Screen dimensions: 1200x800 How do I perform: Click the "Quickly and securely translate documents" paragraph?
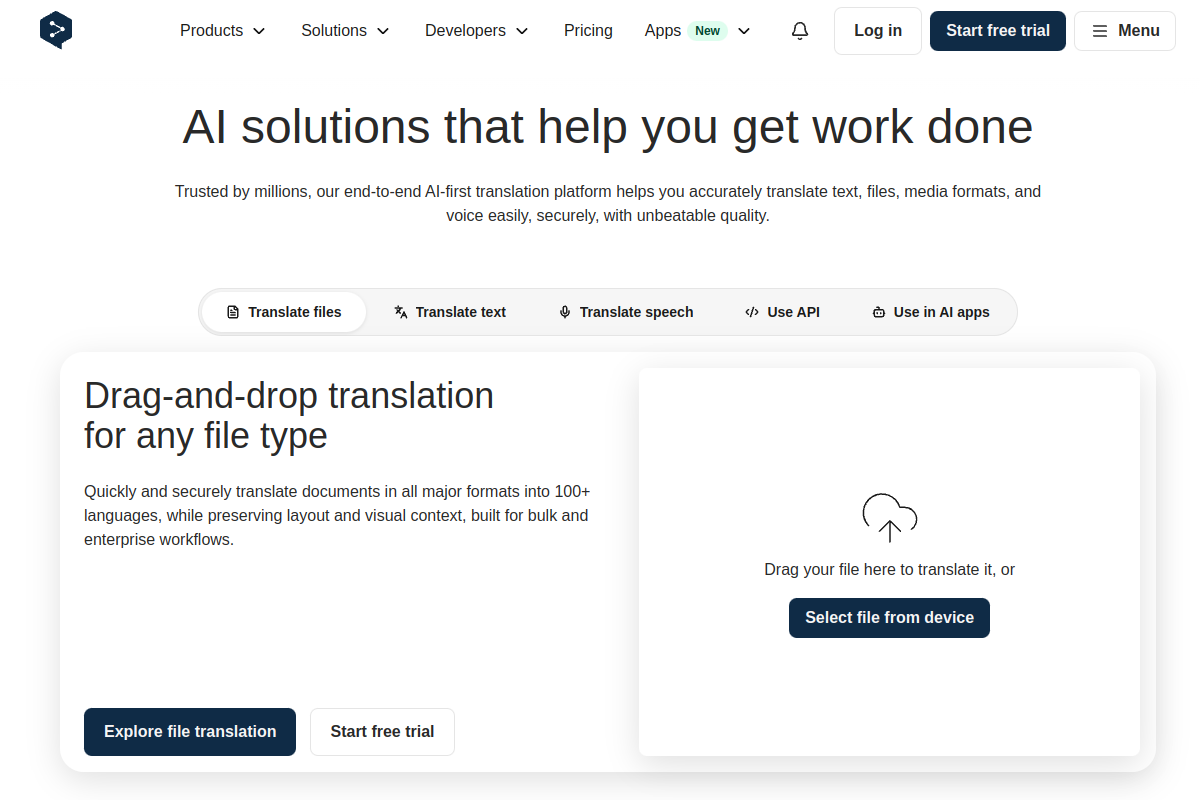pos(337,516)
